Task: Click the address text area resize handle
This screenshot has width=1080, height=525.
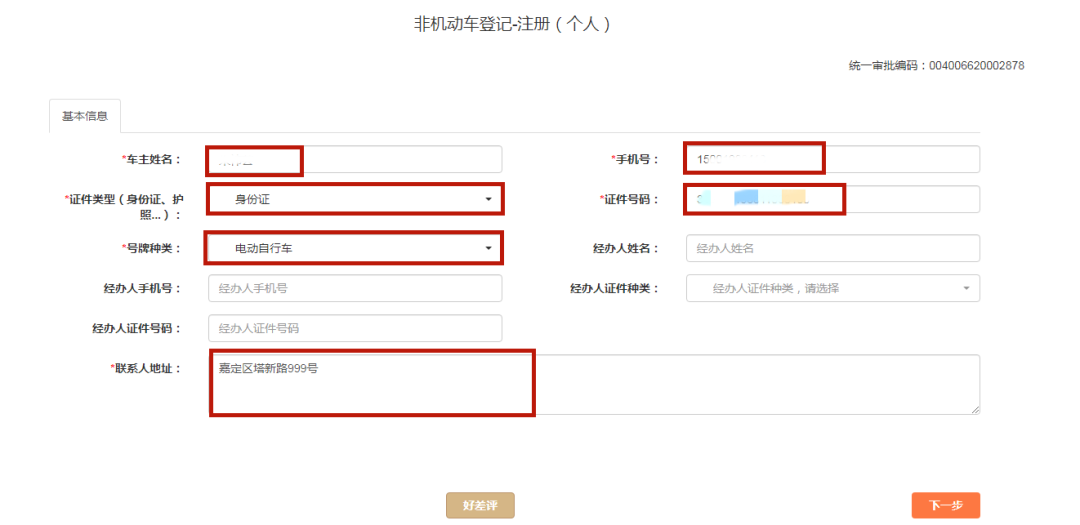Action: click(974, 409)
